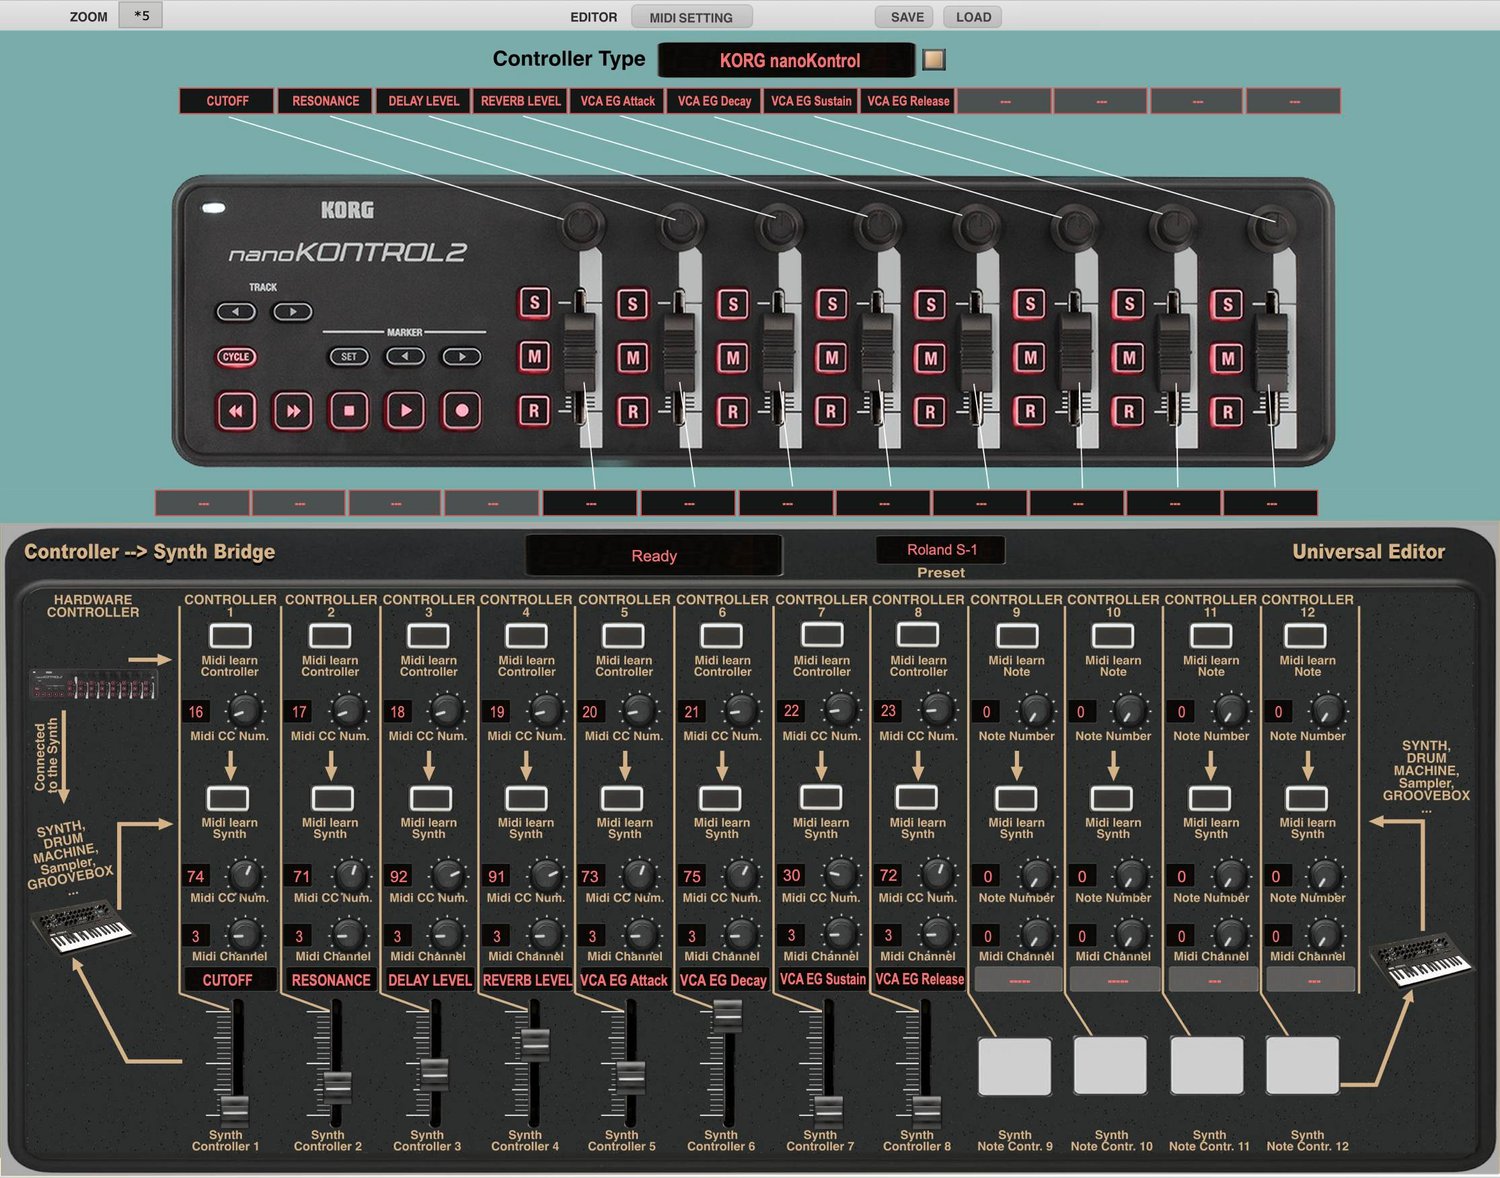The height and width of the screenshot is (1178, 1500).
Task: Switch to the EDITOR tab
Action: (x=593, y=17)
